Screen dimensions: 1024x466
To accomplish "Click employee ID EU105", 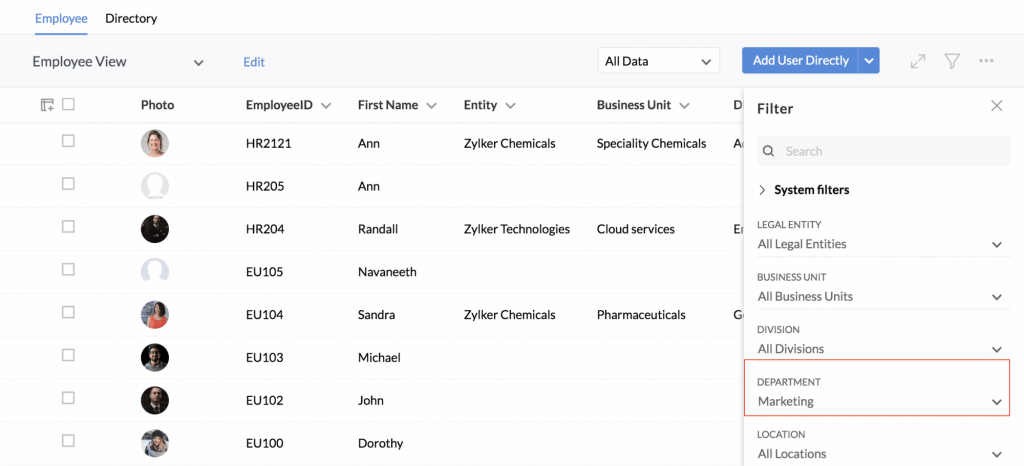I will [x=264, y=272].
